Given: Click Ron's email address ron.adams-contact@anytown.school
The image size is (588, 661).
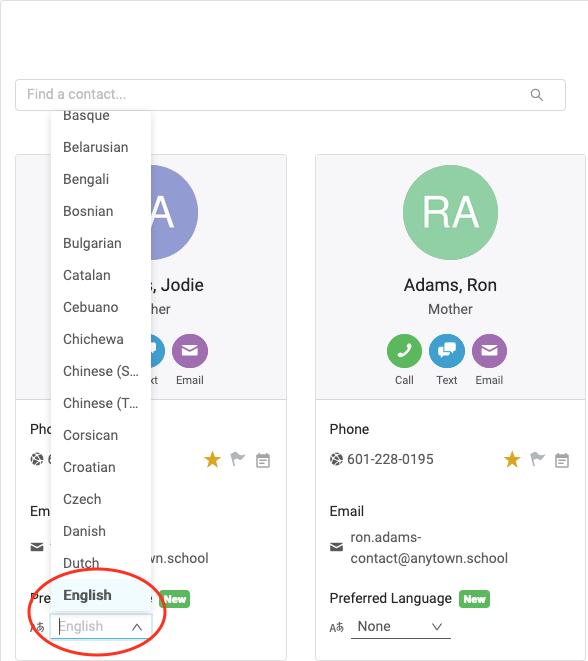Looking at the screenshot, I should (x=429, y=548).
